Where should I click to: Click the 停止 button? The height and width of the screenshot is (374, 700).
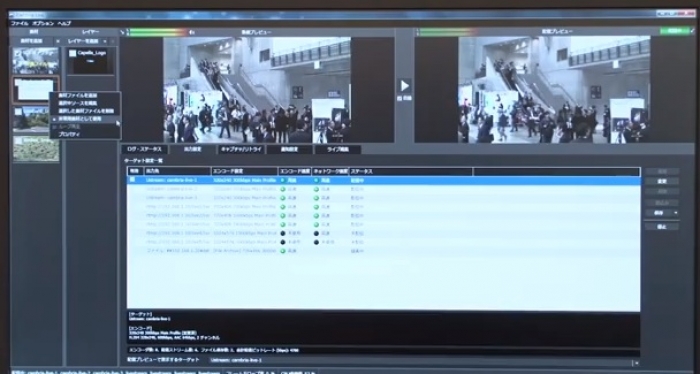(662, 227)
